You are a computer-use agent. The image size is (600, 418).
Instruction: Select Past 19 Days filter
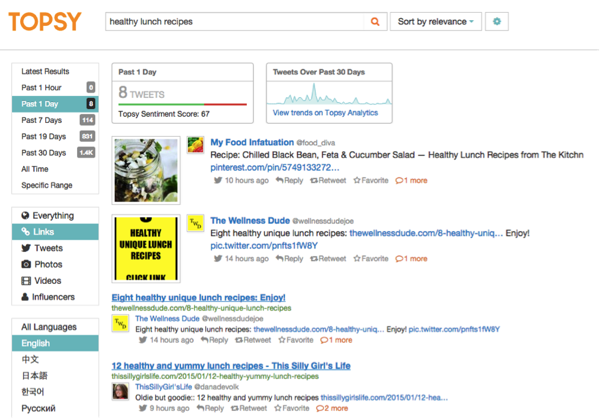click(x=55, y=136)
